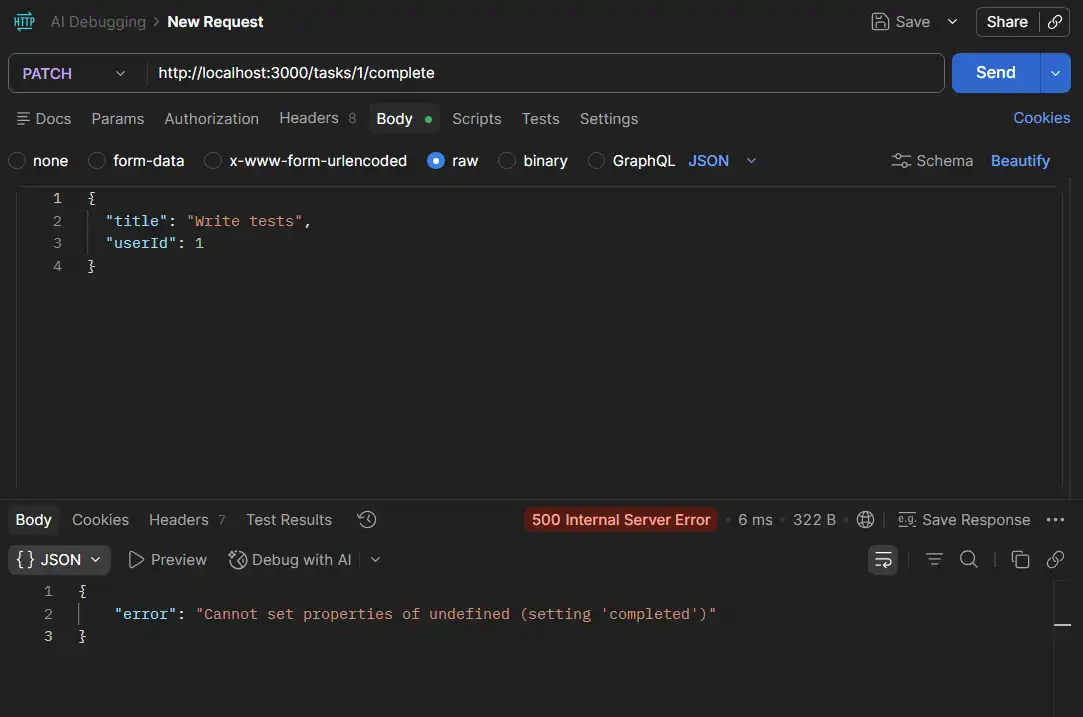
Task: Open more response actions via ellipsis icon
Action: [x=1056, y=519]
